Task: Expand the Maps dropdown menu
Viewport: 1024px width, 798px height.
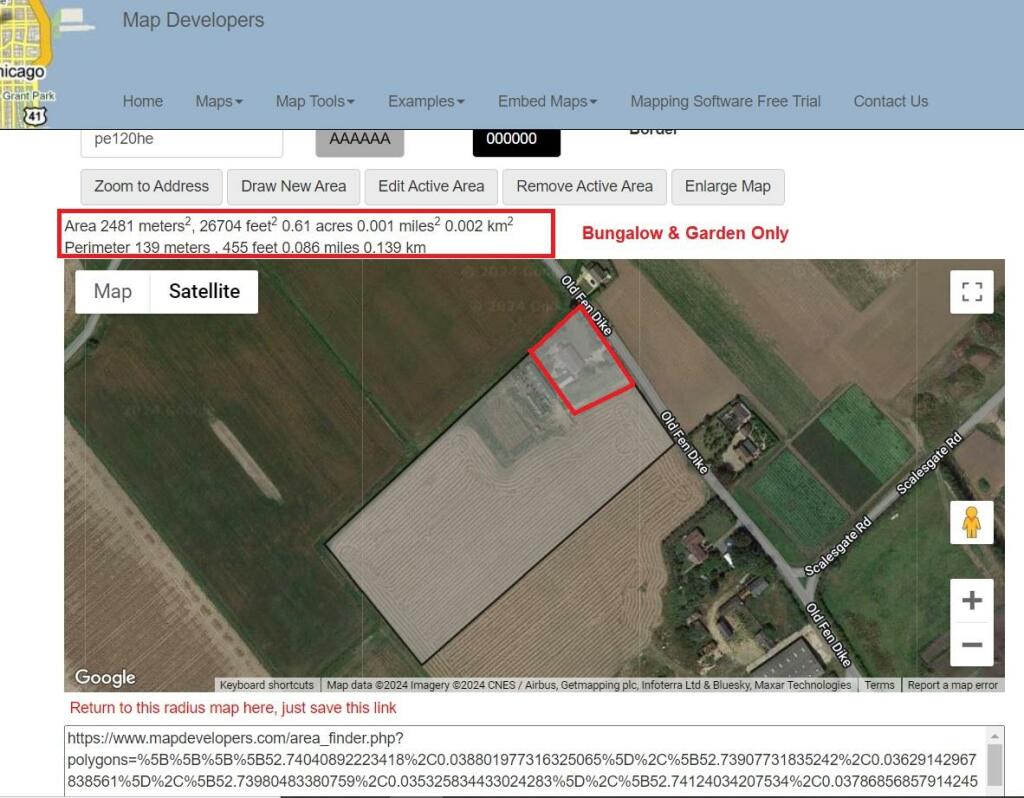Action: tap(219, 101)
